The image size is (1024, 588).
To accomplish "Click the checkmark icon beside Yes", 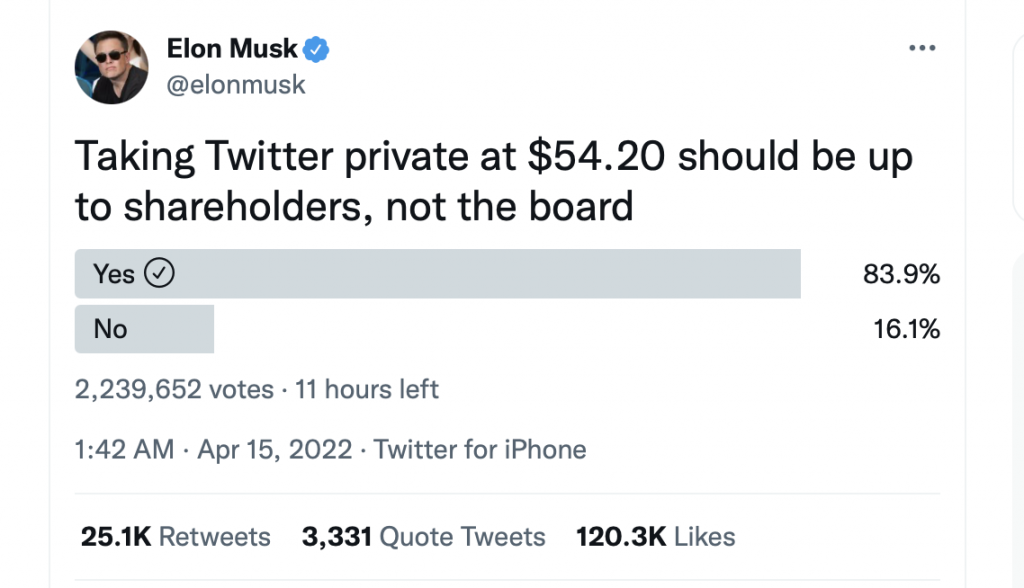I will (x=160, y=273).
